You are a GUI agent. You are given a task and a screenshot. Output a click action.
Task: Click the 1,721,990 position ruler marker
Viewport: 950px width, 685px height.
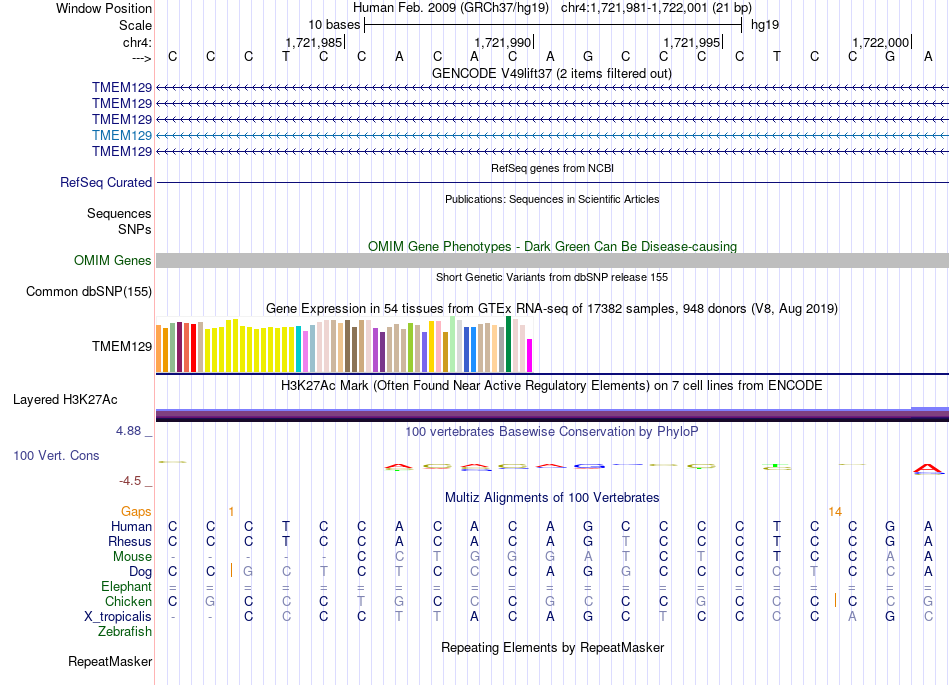[502, 42]
